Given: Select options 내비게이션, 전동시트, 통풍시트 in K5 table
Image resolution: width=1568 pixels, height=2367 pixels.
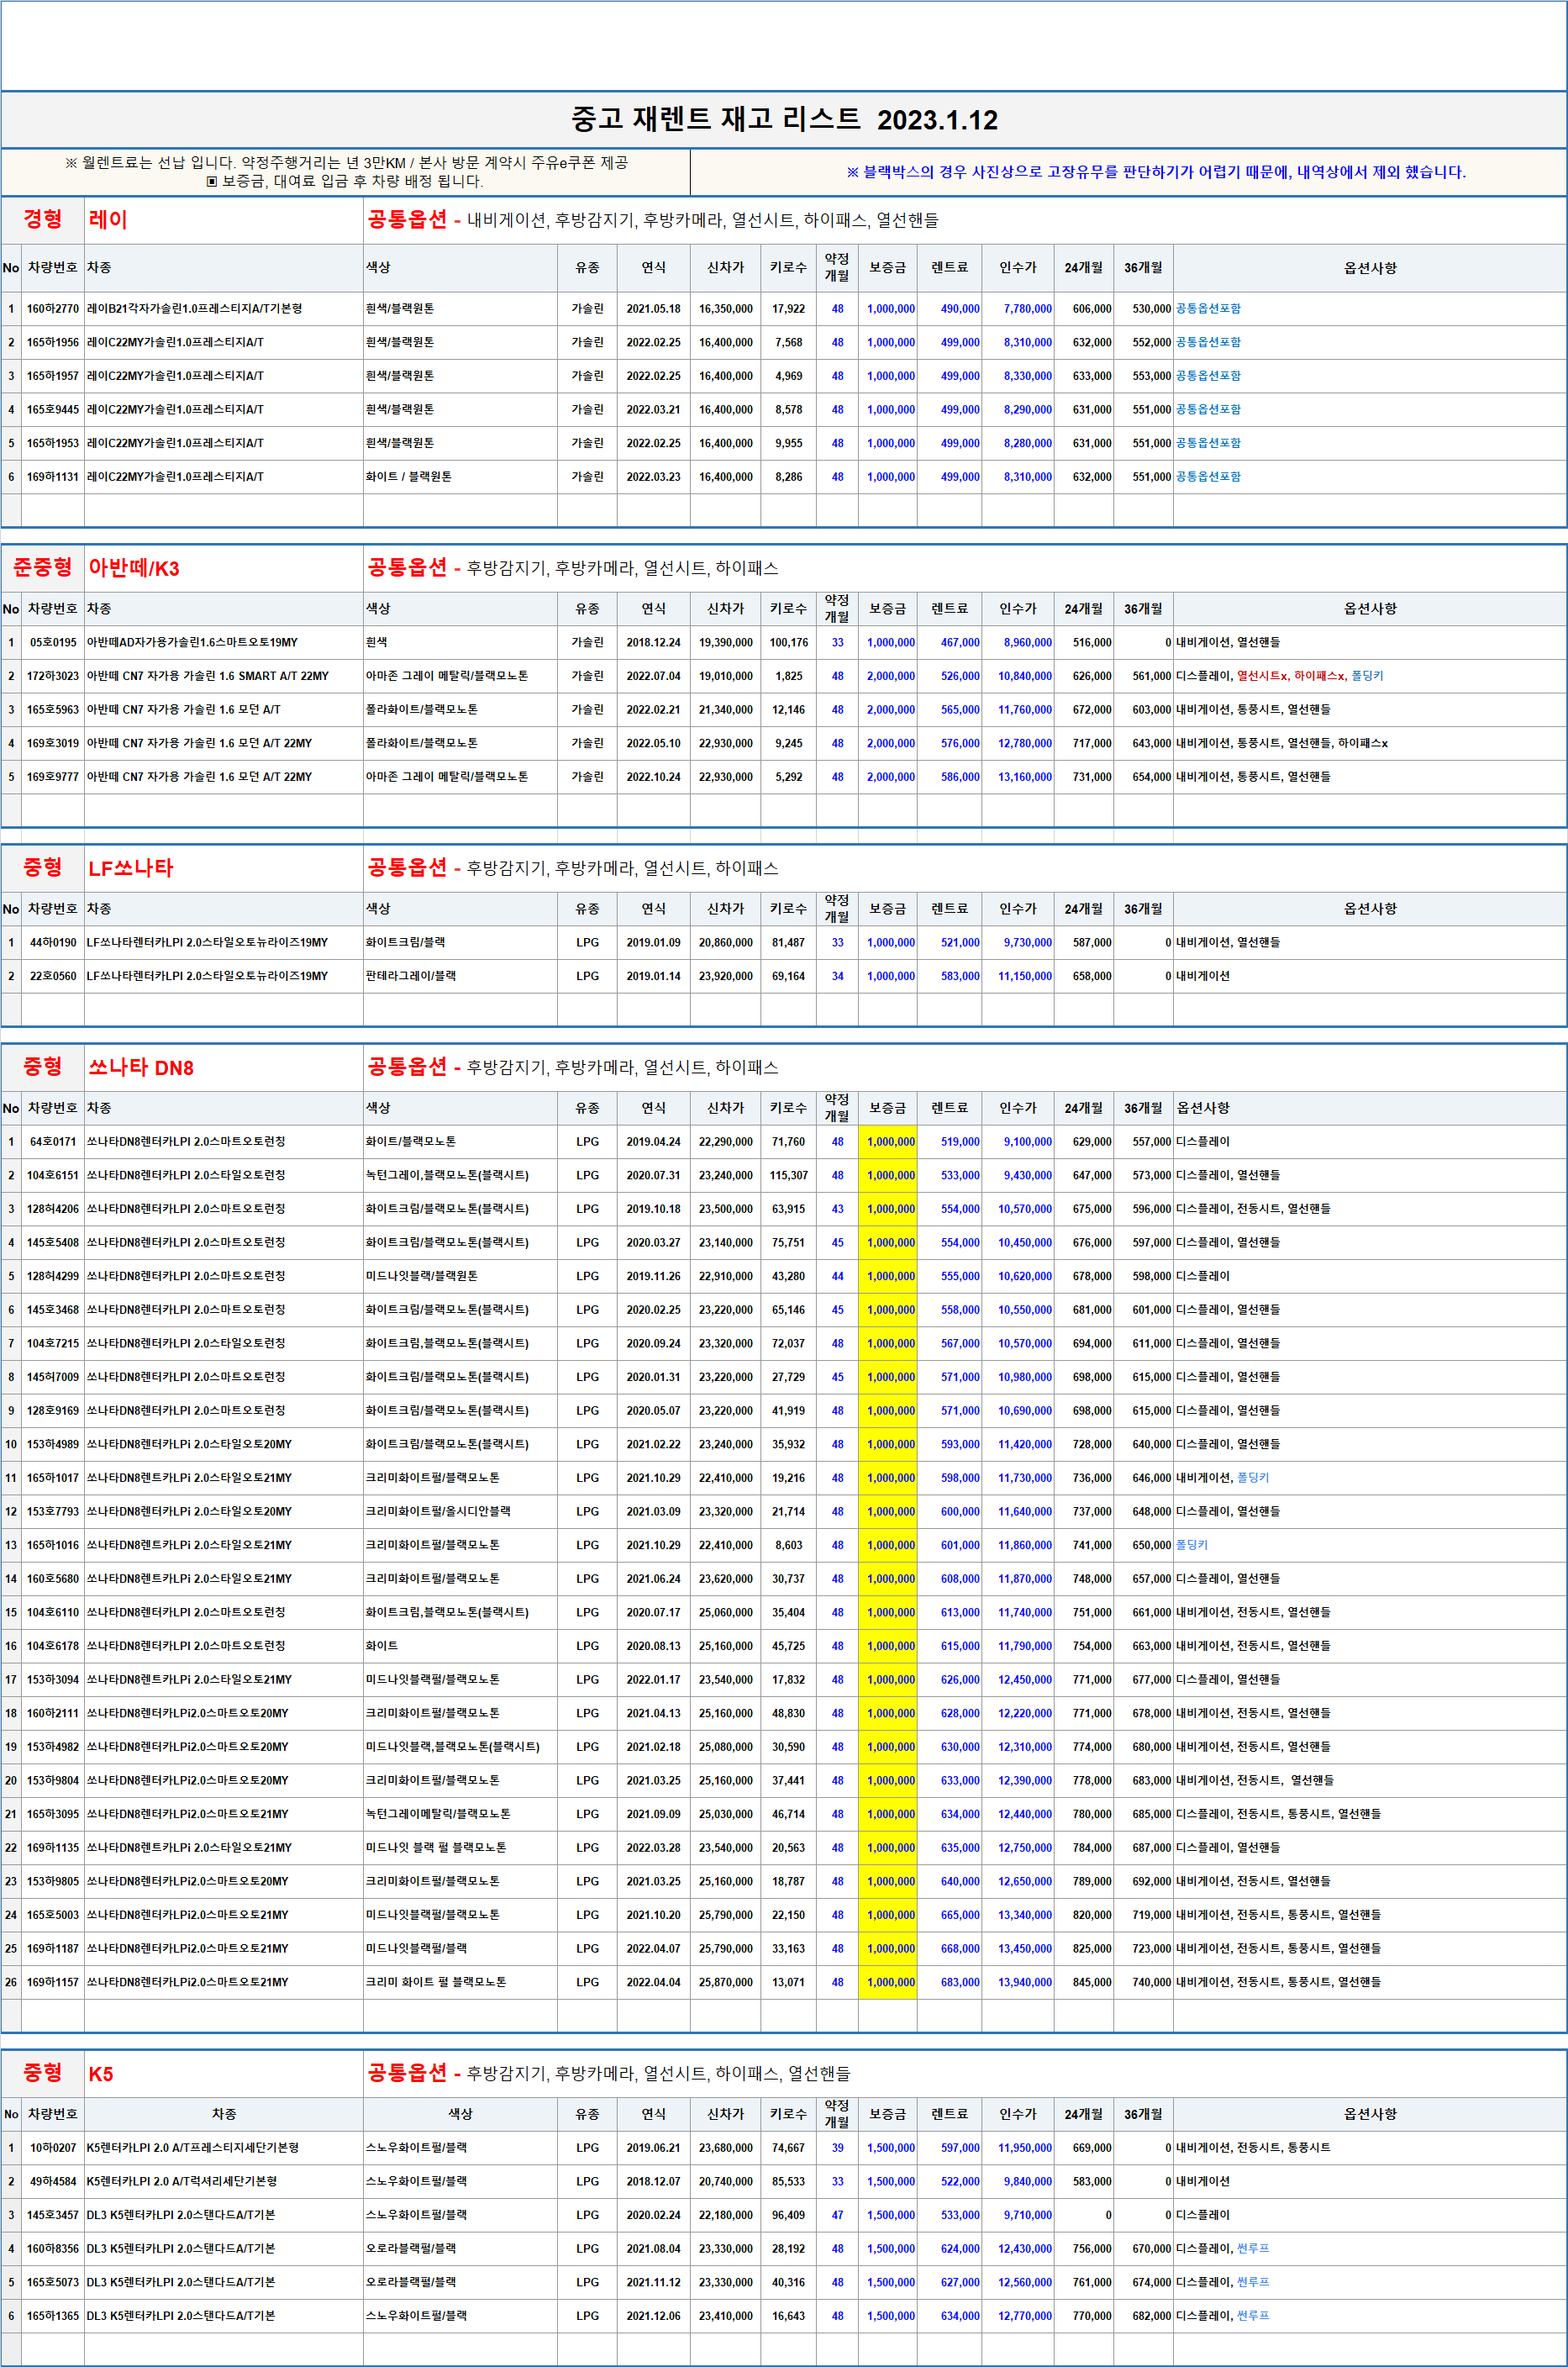Looking at the screenshot, I should point(1254,2148).
